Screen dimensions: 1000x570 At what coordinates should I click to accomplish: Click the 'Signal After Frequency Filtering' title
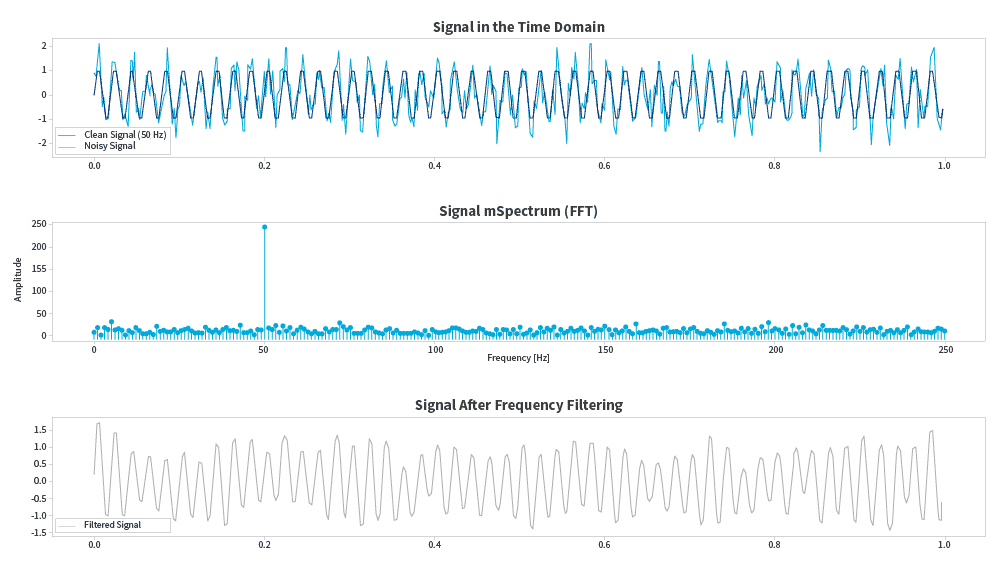[x=518, y=405]
